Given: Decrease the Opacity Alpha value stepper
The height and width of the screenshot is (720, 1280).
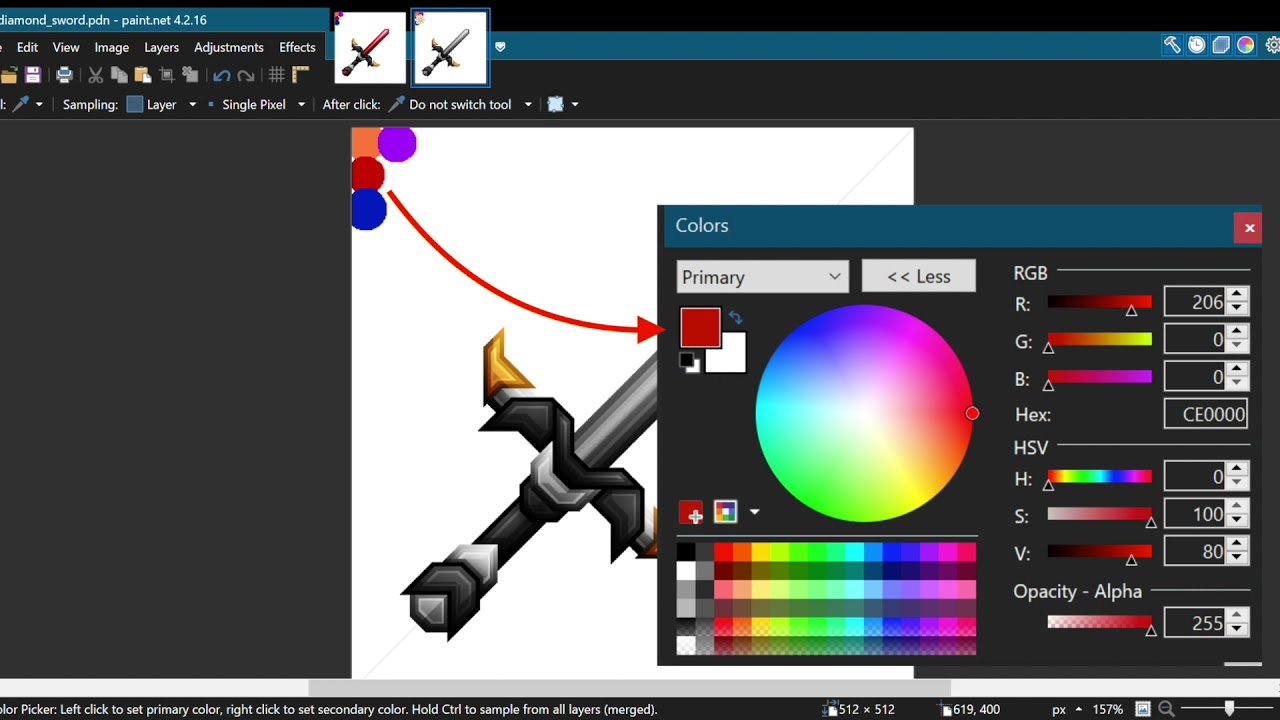Looking at the screenshot, I should pos(1238,629).
